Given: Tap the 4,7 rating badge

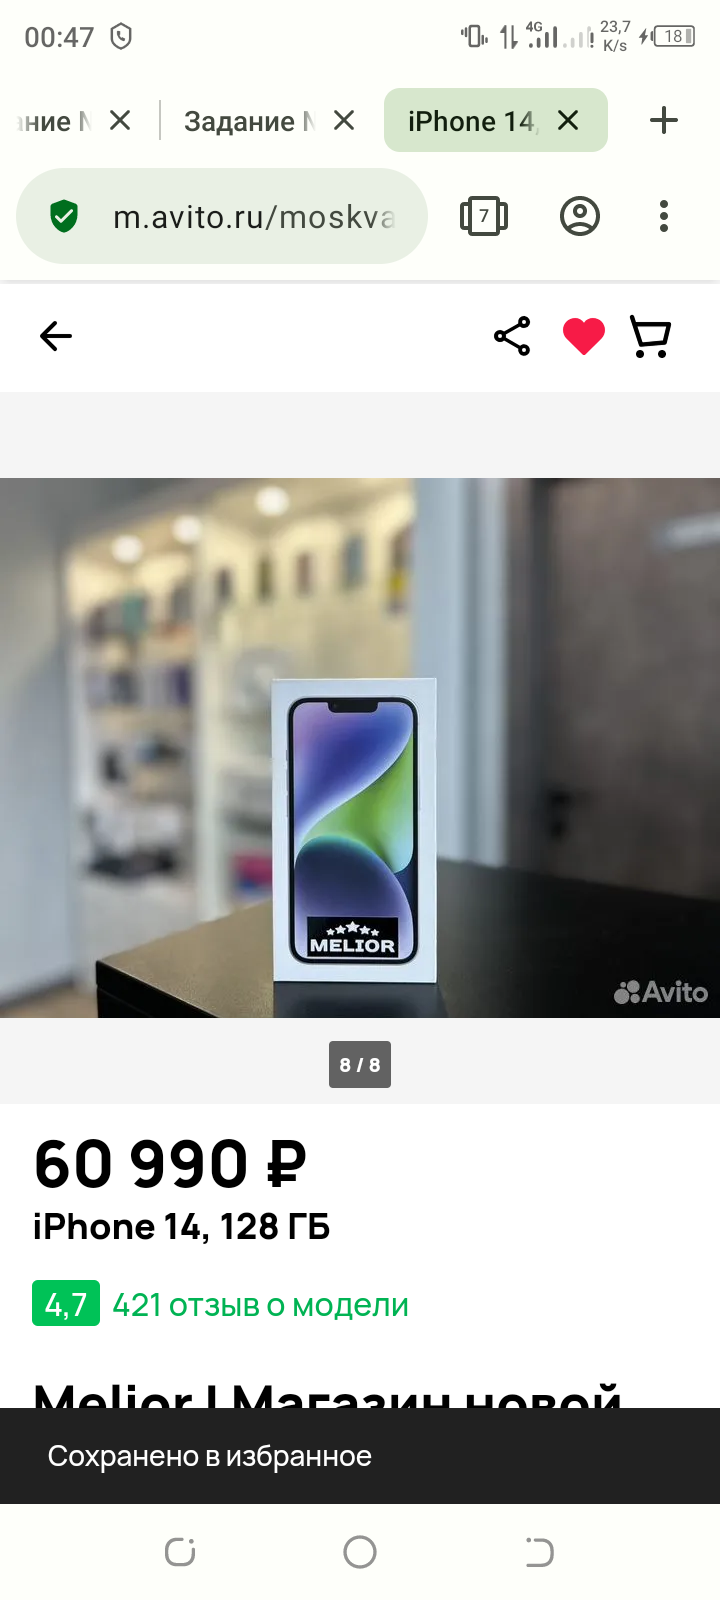Looking at the screenshot, I should pyautogui.click(x=66, y=1303).
